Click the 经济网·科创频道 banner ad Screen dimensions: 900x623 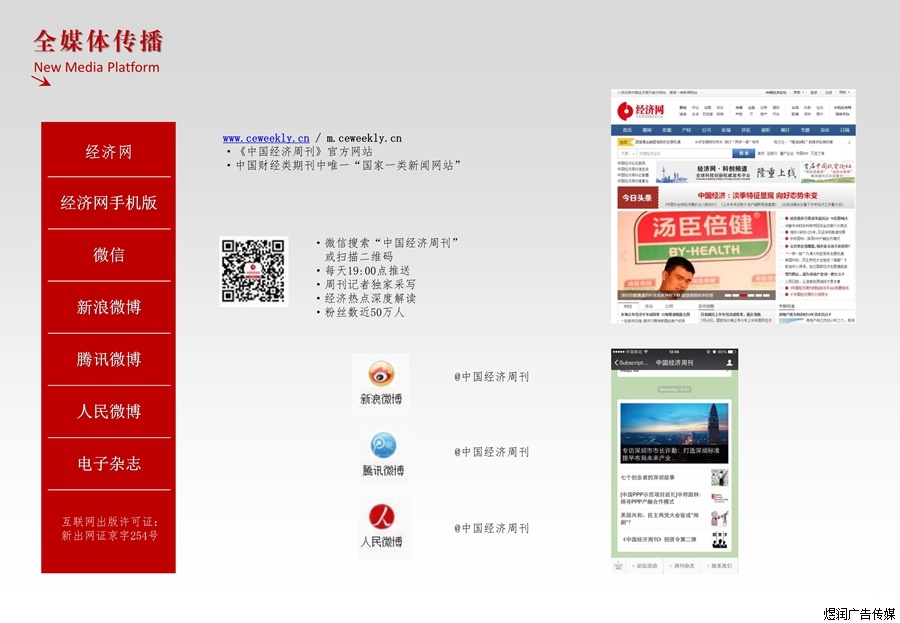(x=727, y=172)
